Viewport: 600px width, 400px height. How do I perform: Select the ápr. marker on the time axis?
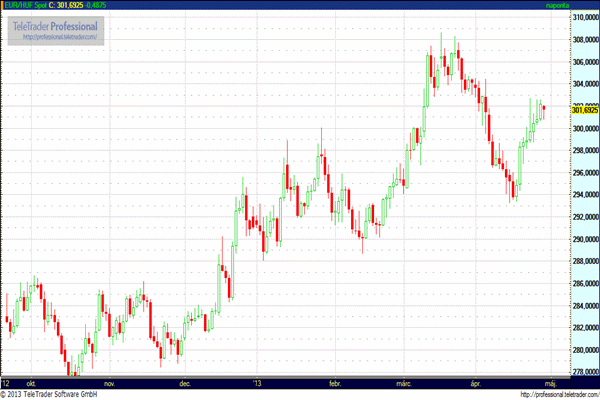click(475, 383)
